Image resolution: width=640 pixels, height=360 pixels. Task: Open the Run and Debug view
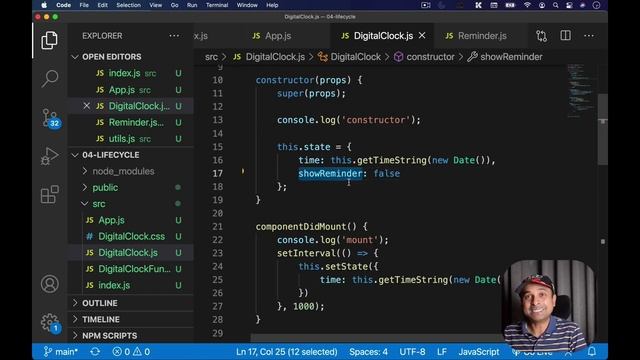coord(49,156)
